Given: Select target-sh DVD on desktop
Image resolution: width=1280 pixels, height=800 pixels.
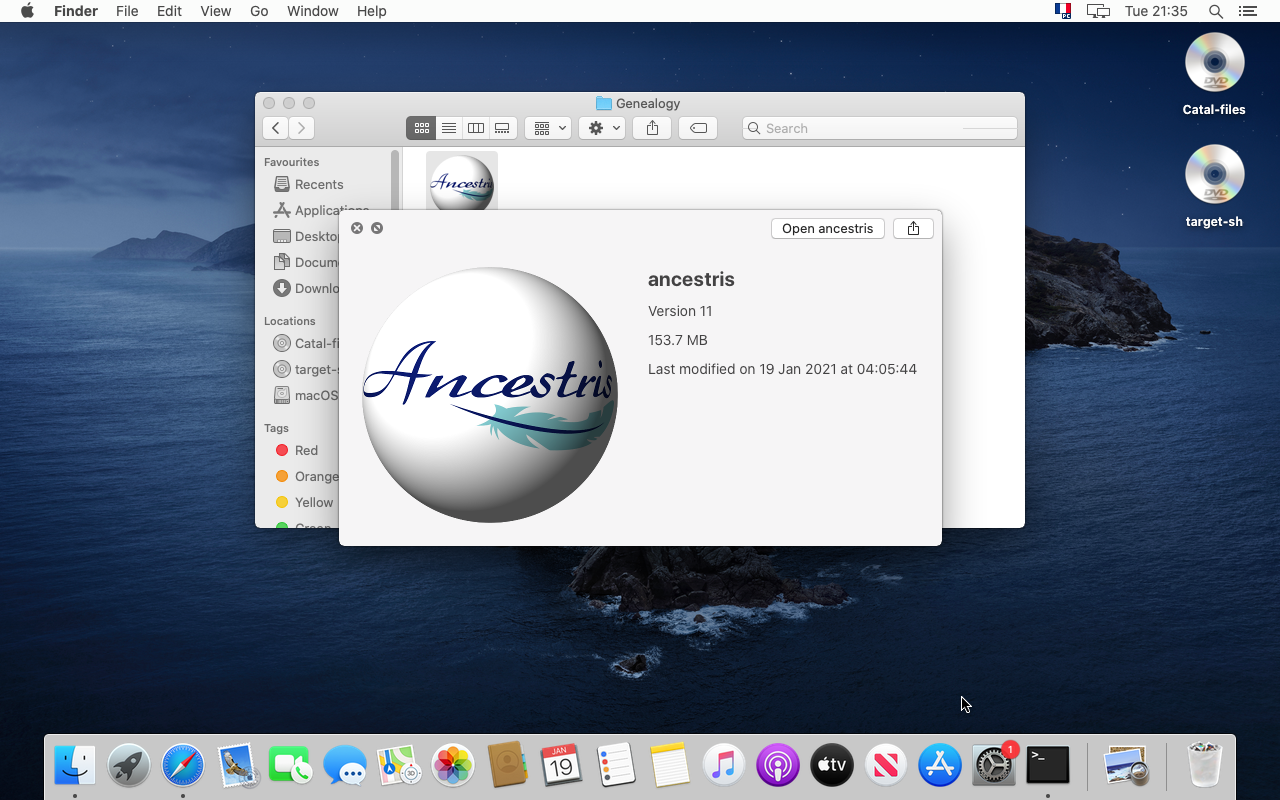Looking at the screenshot, I should pos(1214,186).
